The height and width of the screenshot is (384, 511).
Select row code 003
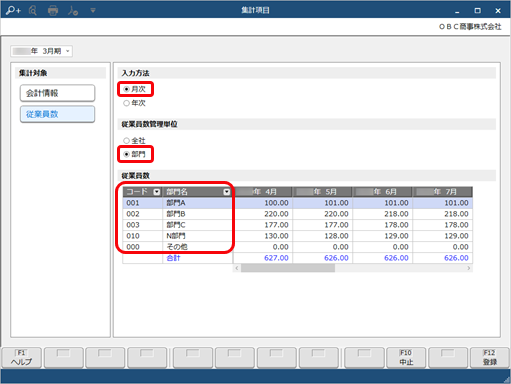click(143, 225)
